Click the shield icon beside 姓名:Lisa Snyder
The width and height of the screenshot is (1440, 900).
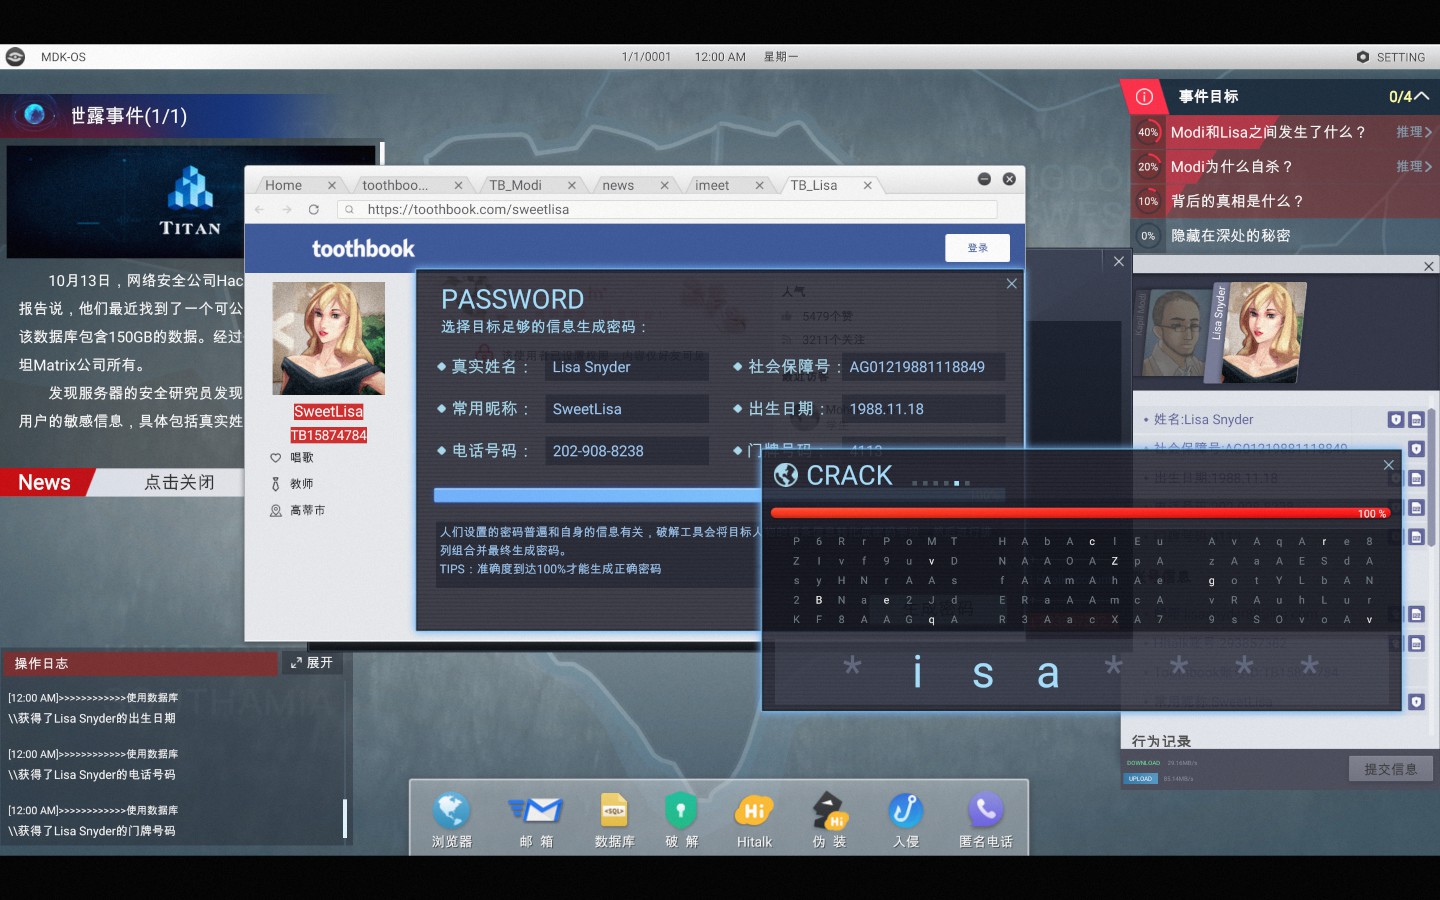click(1396, 420)
